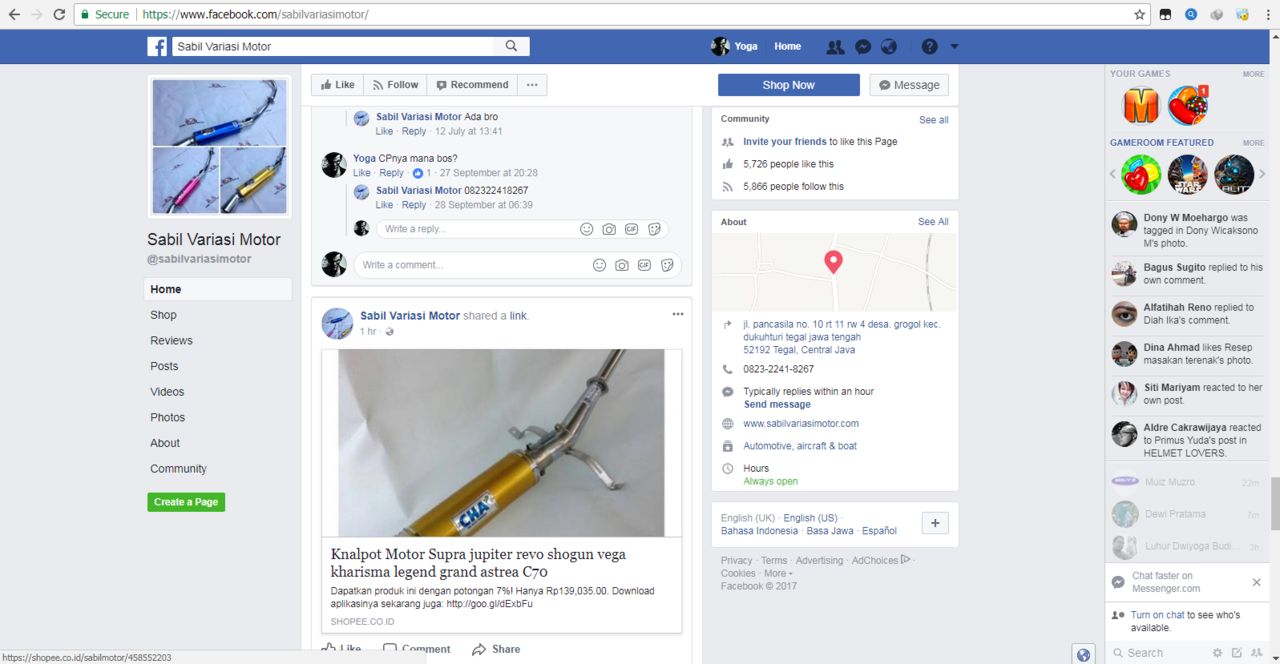This screenshot has width=1280, height=664.
Task: Open Messenger icon in top bar
Action: (863, 47)
